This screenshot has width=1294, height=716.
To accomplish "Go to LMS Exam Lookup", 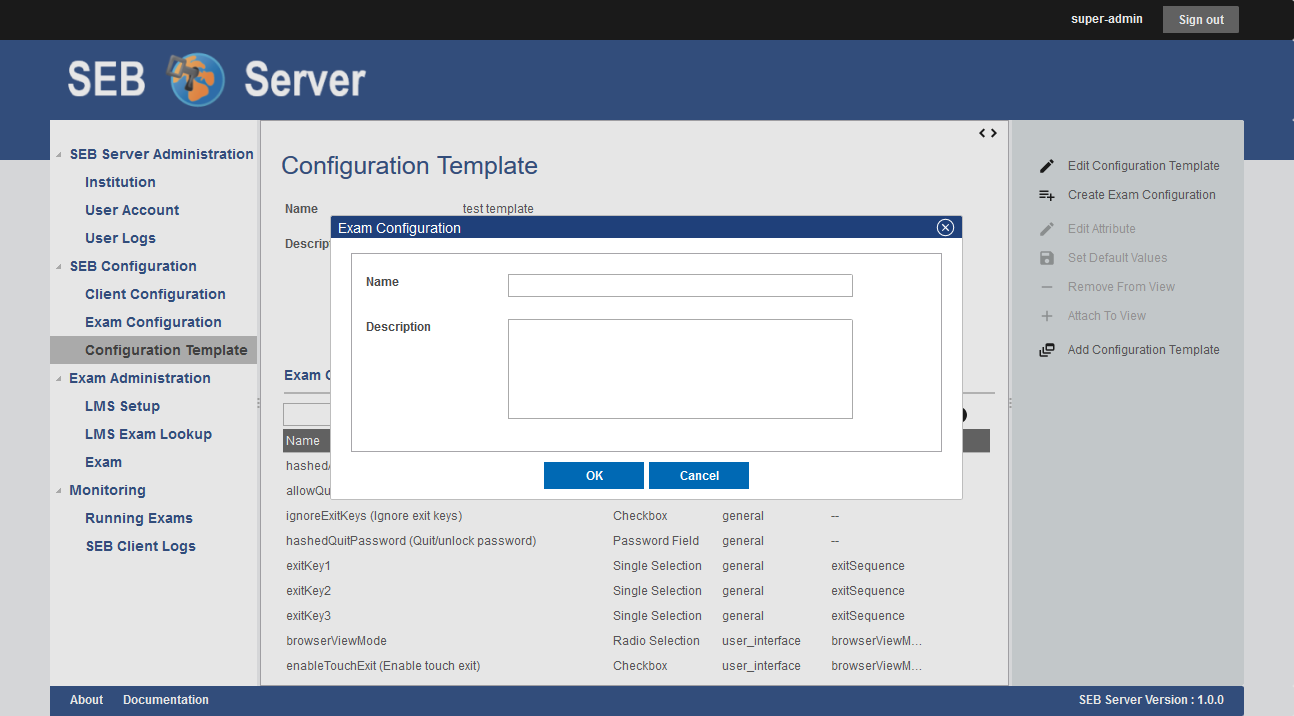I will (148, 434).
